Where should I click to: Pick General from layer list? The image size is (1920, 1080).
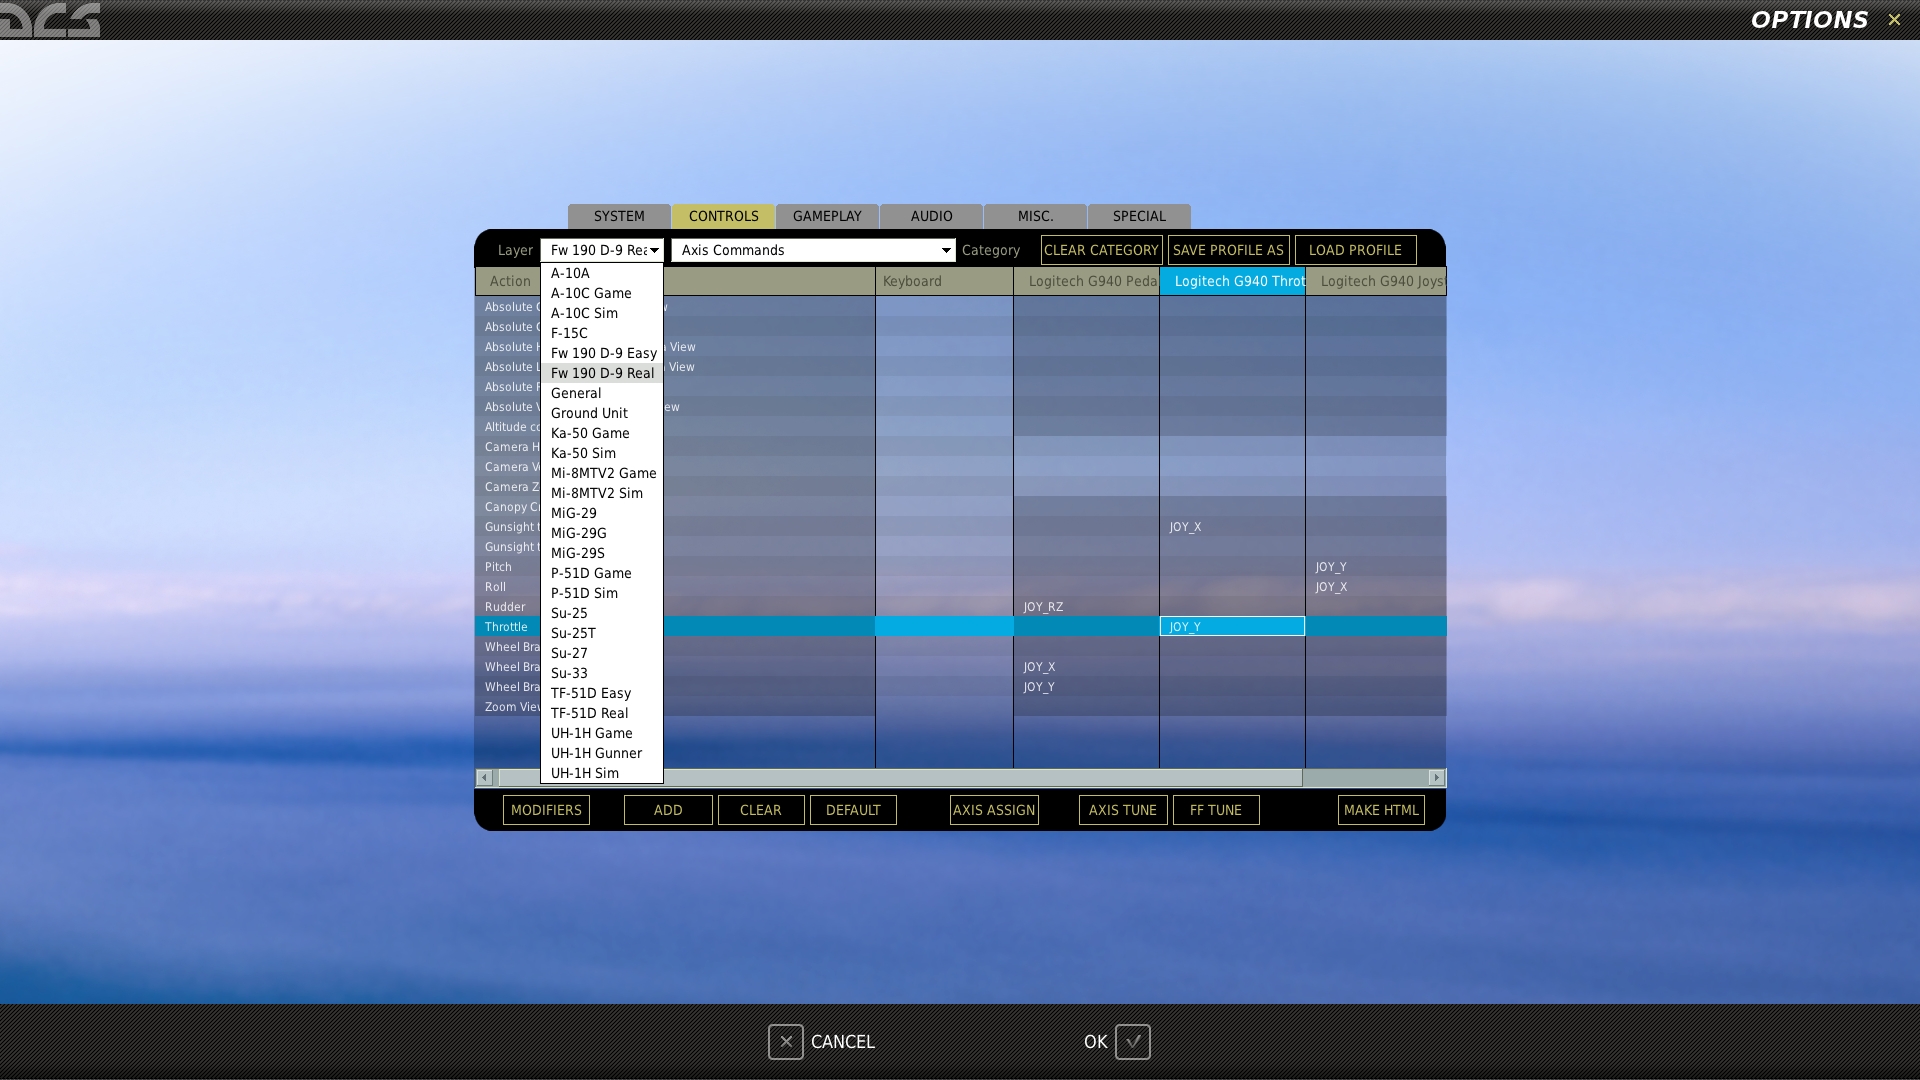(x=602, y=393)
